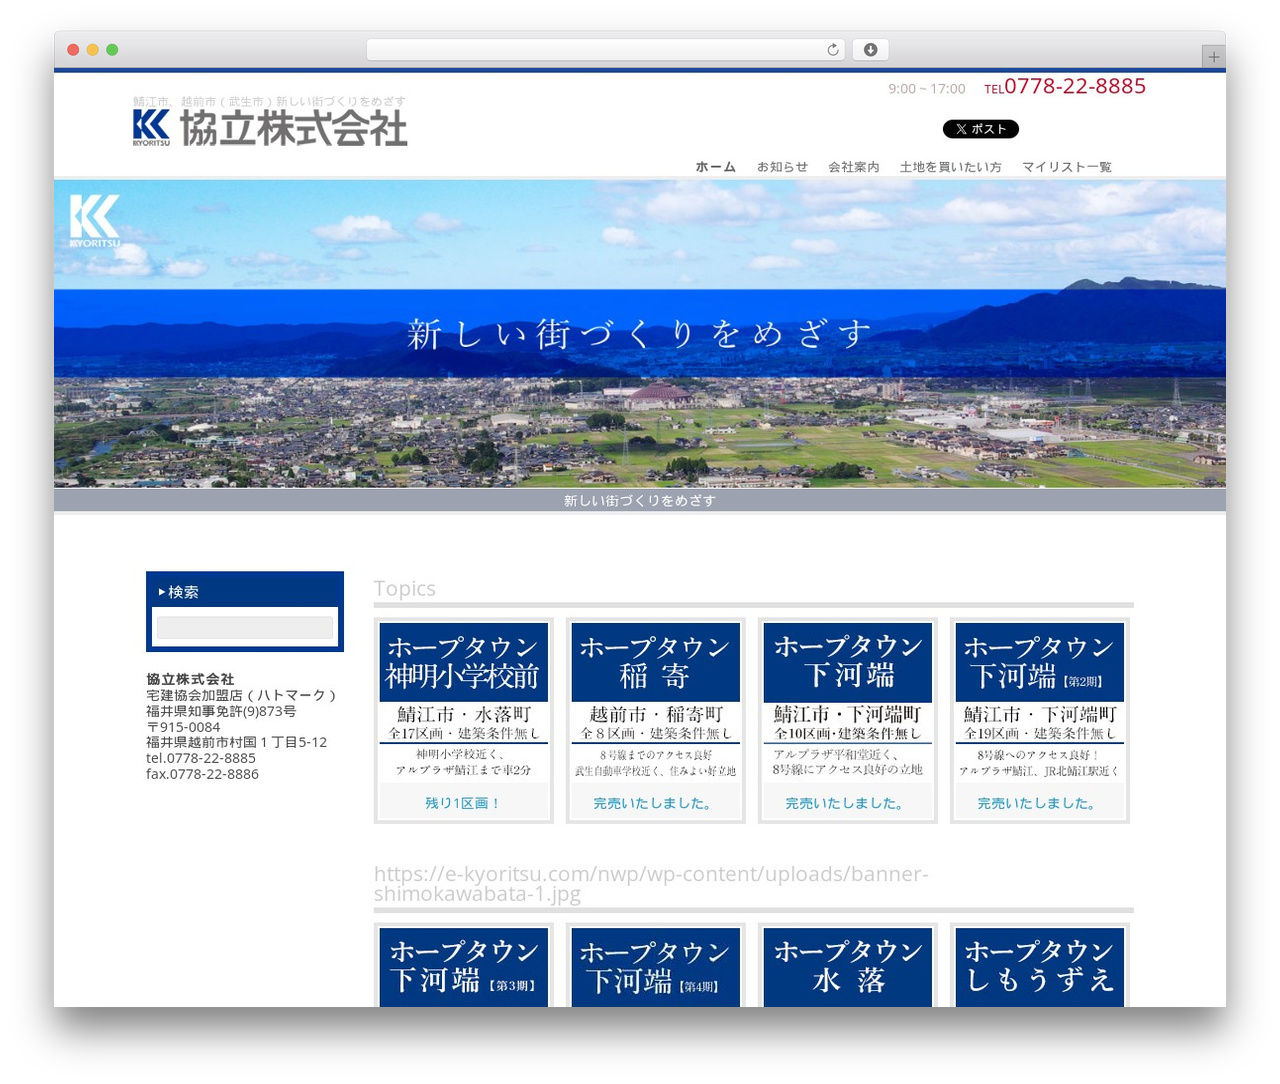Click the yellow minimize window button
This screenshot has width=1280, height=1084.
pyautogui.click(x=92, y=50)
